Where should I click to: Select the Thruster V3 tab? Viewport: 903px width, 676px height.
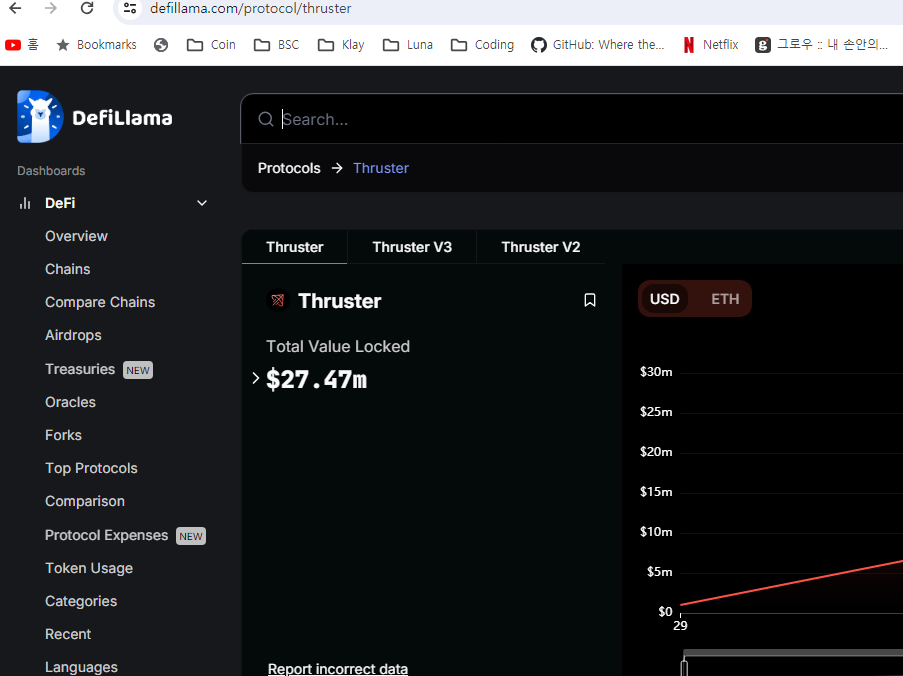[x=412, y=247]
